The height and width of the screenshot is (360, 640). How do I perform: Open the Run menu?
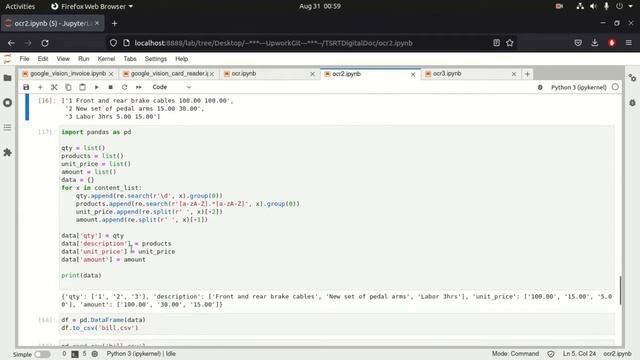[x=83, y=59]
